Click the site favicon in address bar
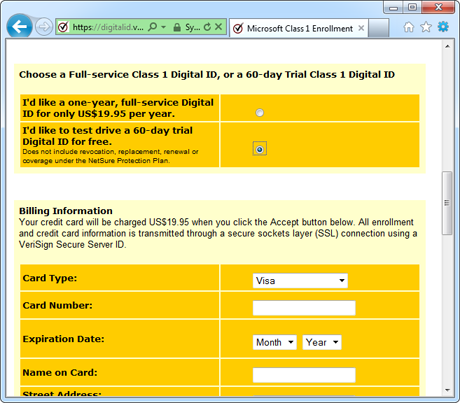This screenshot has height=403, width=460. point(63,27)
